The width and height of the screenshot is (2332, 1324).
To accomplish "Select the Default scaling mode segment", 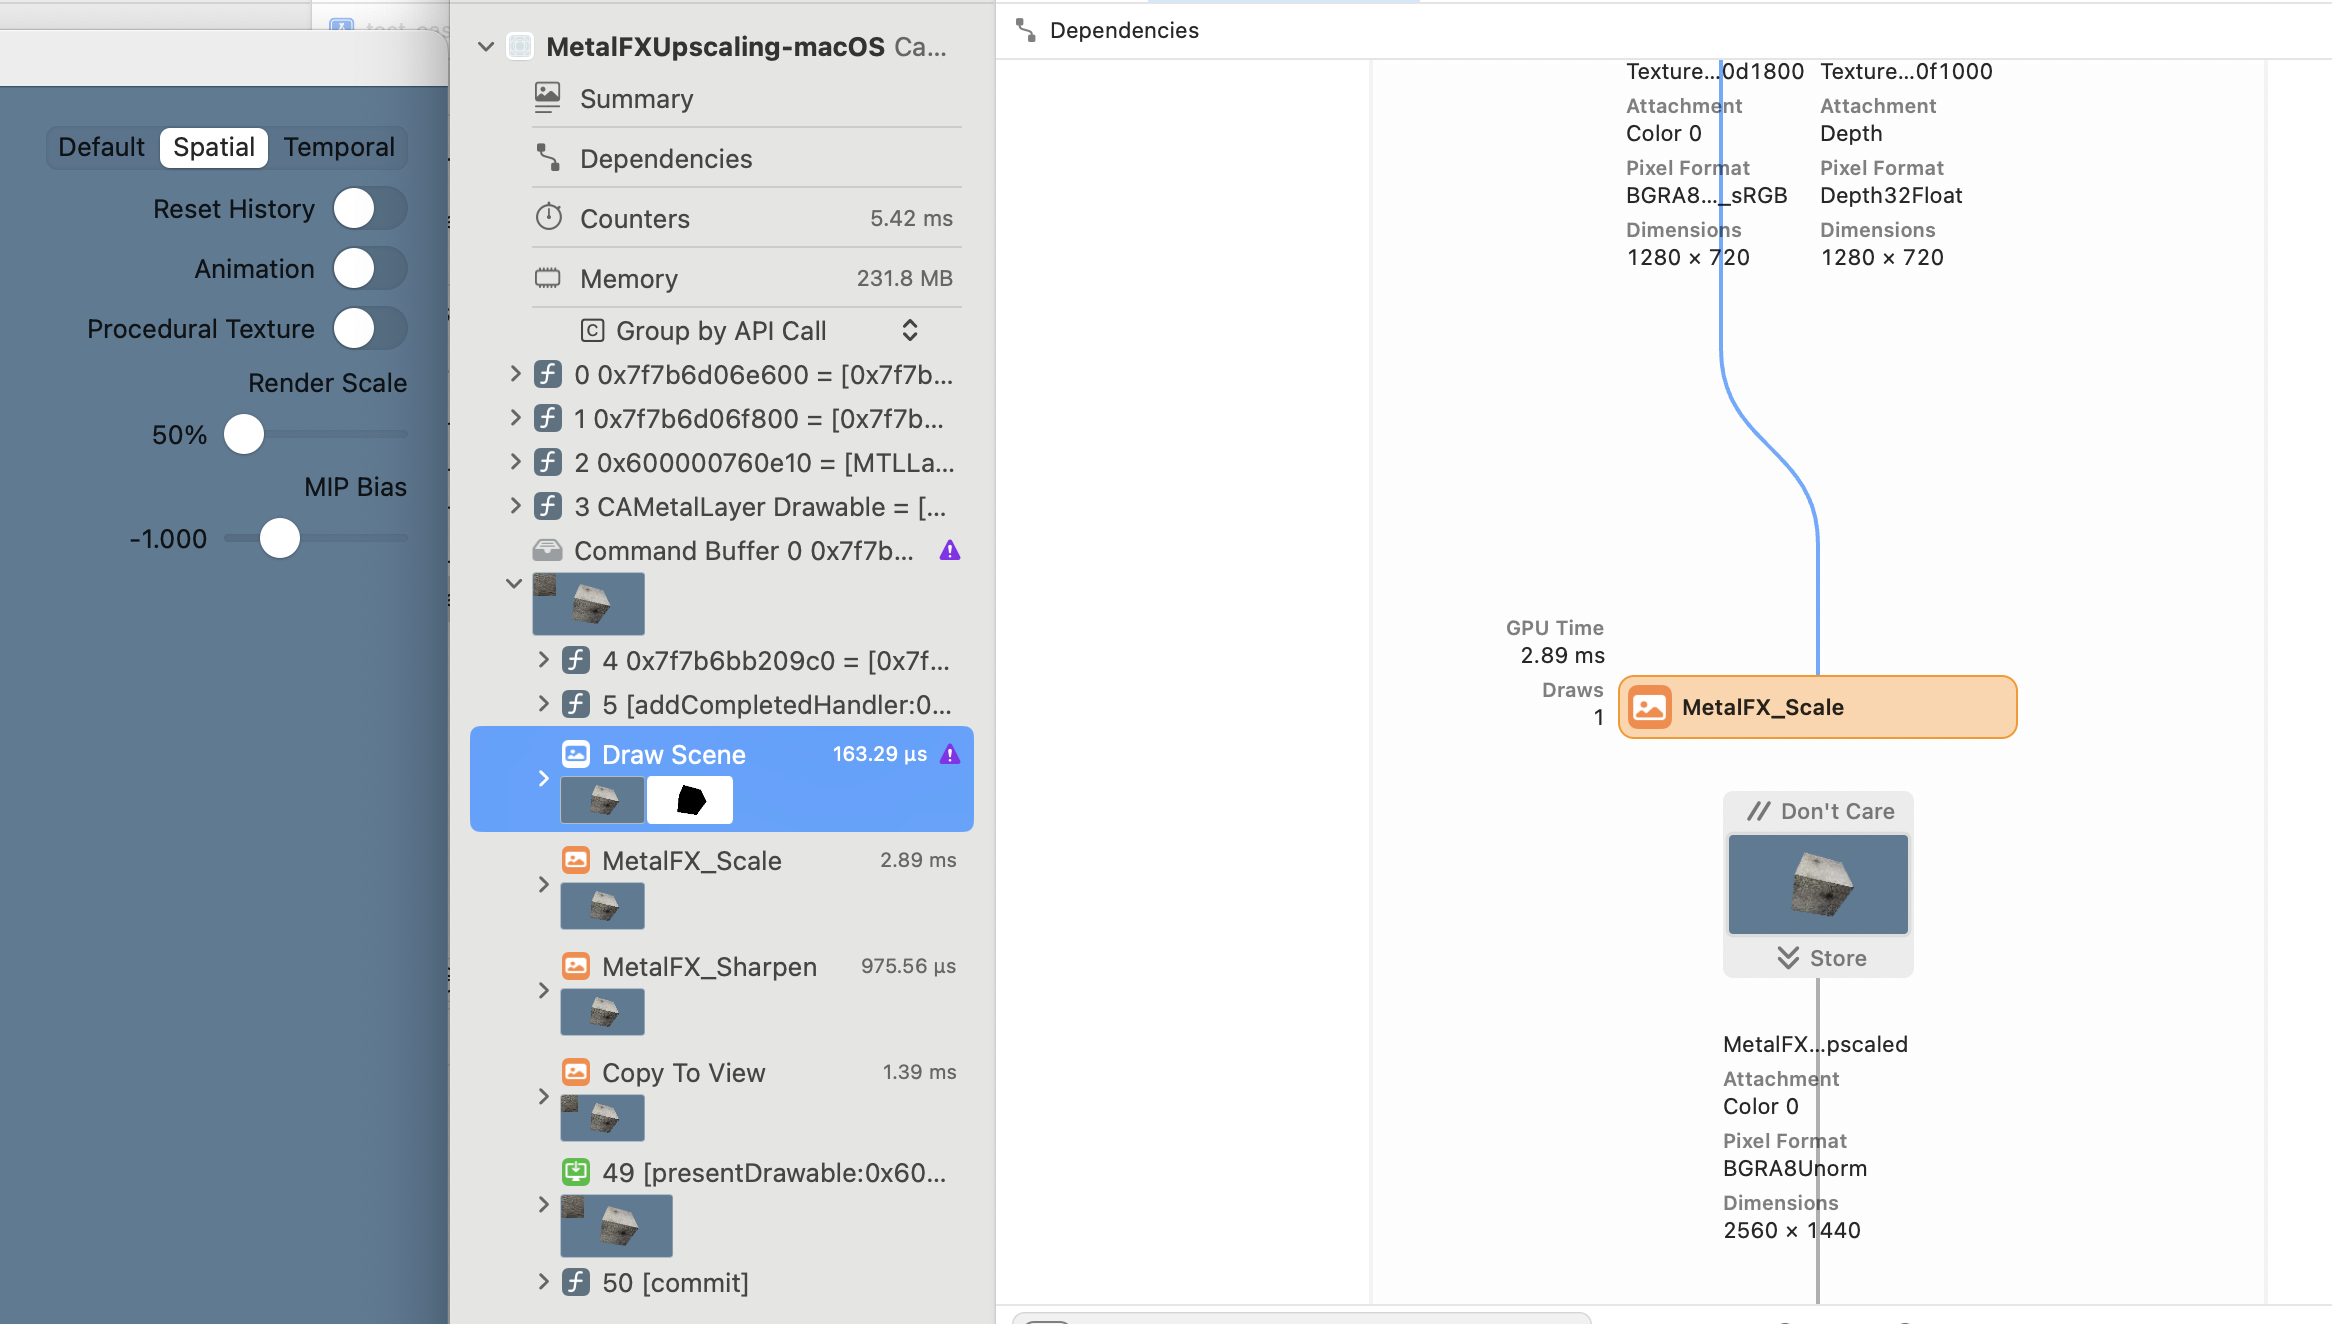I will tap(101, 148).
